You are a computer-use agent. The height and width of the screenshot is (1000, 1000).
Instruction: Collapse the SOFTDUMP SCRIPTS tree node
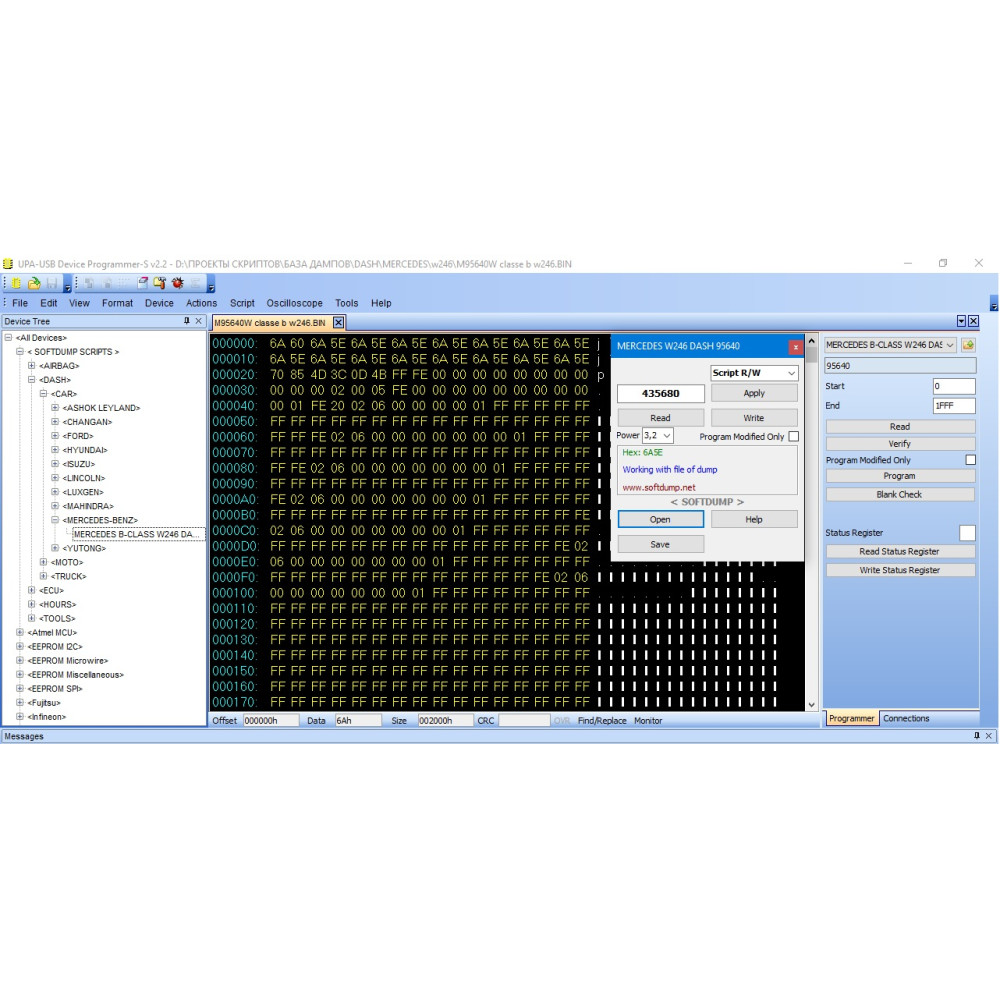click(20, 351)
